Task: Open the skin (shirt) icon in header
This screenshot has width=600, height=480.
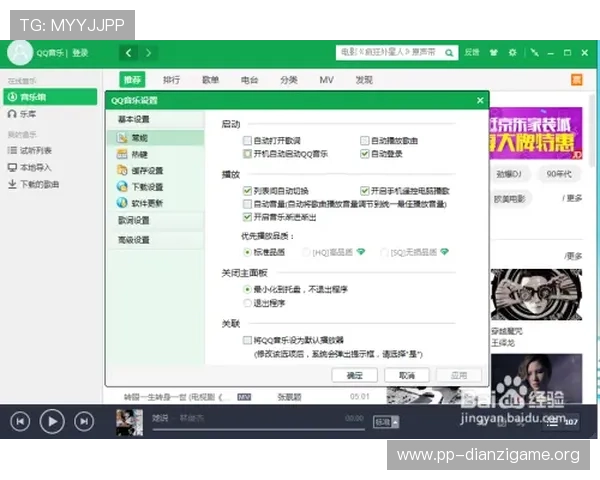Action: pyautogui.click(x=494, y=52)
